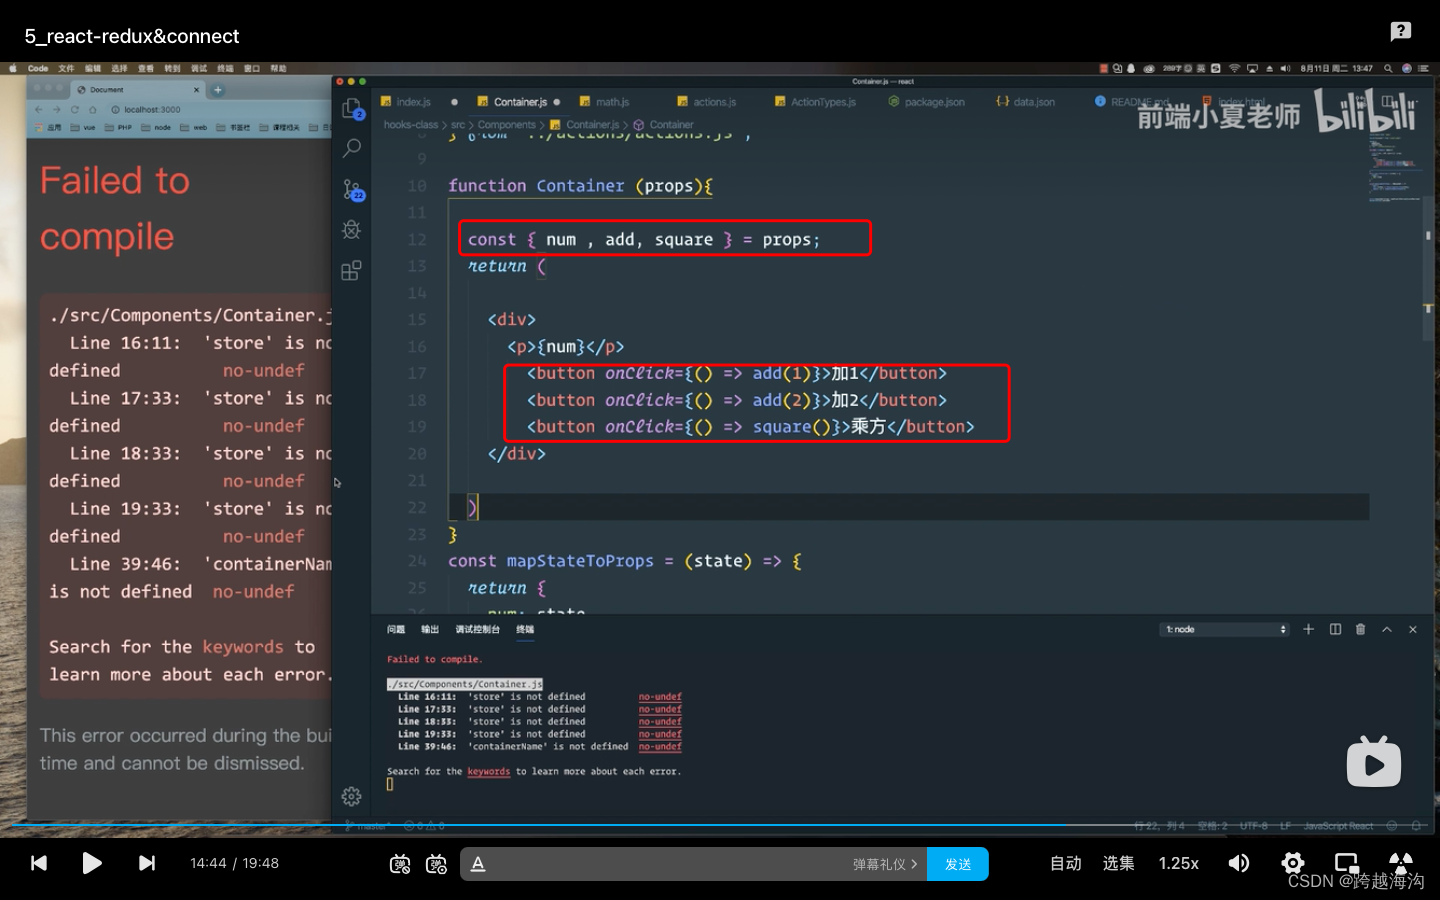Reload the browser page

74,109
